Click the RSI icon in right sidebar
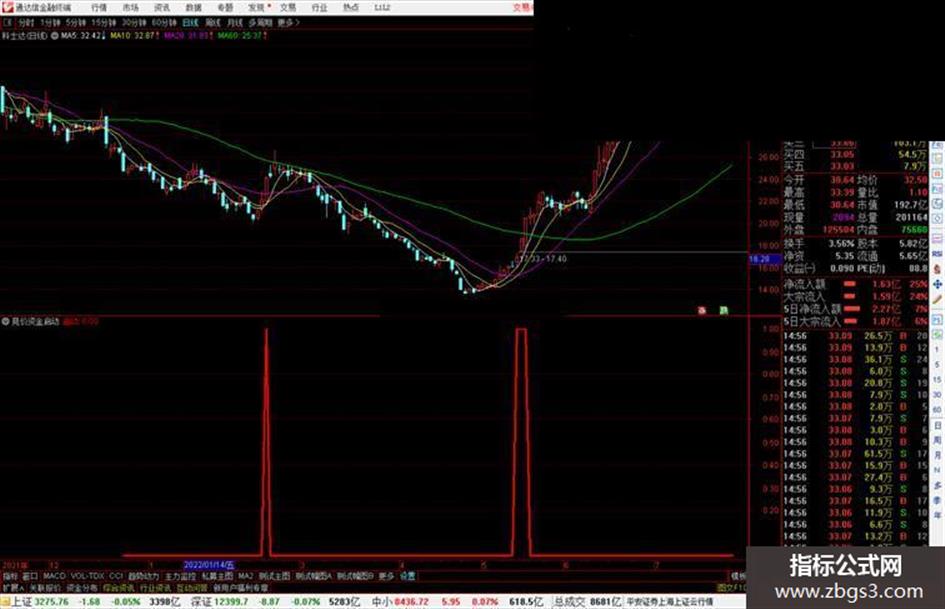The image size is (945, 609). pyautogui.click(x=937, y=254)
